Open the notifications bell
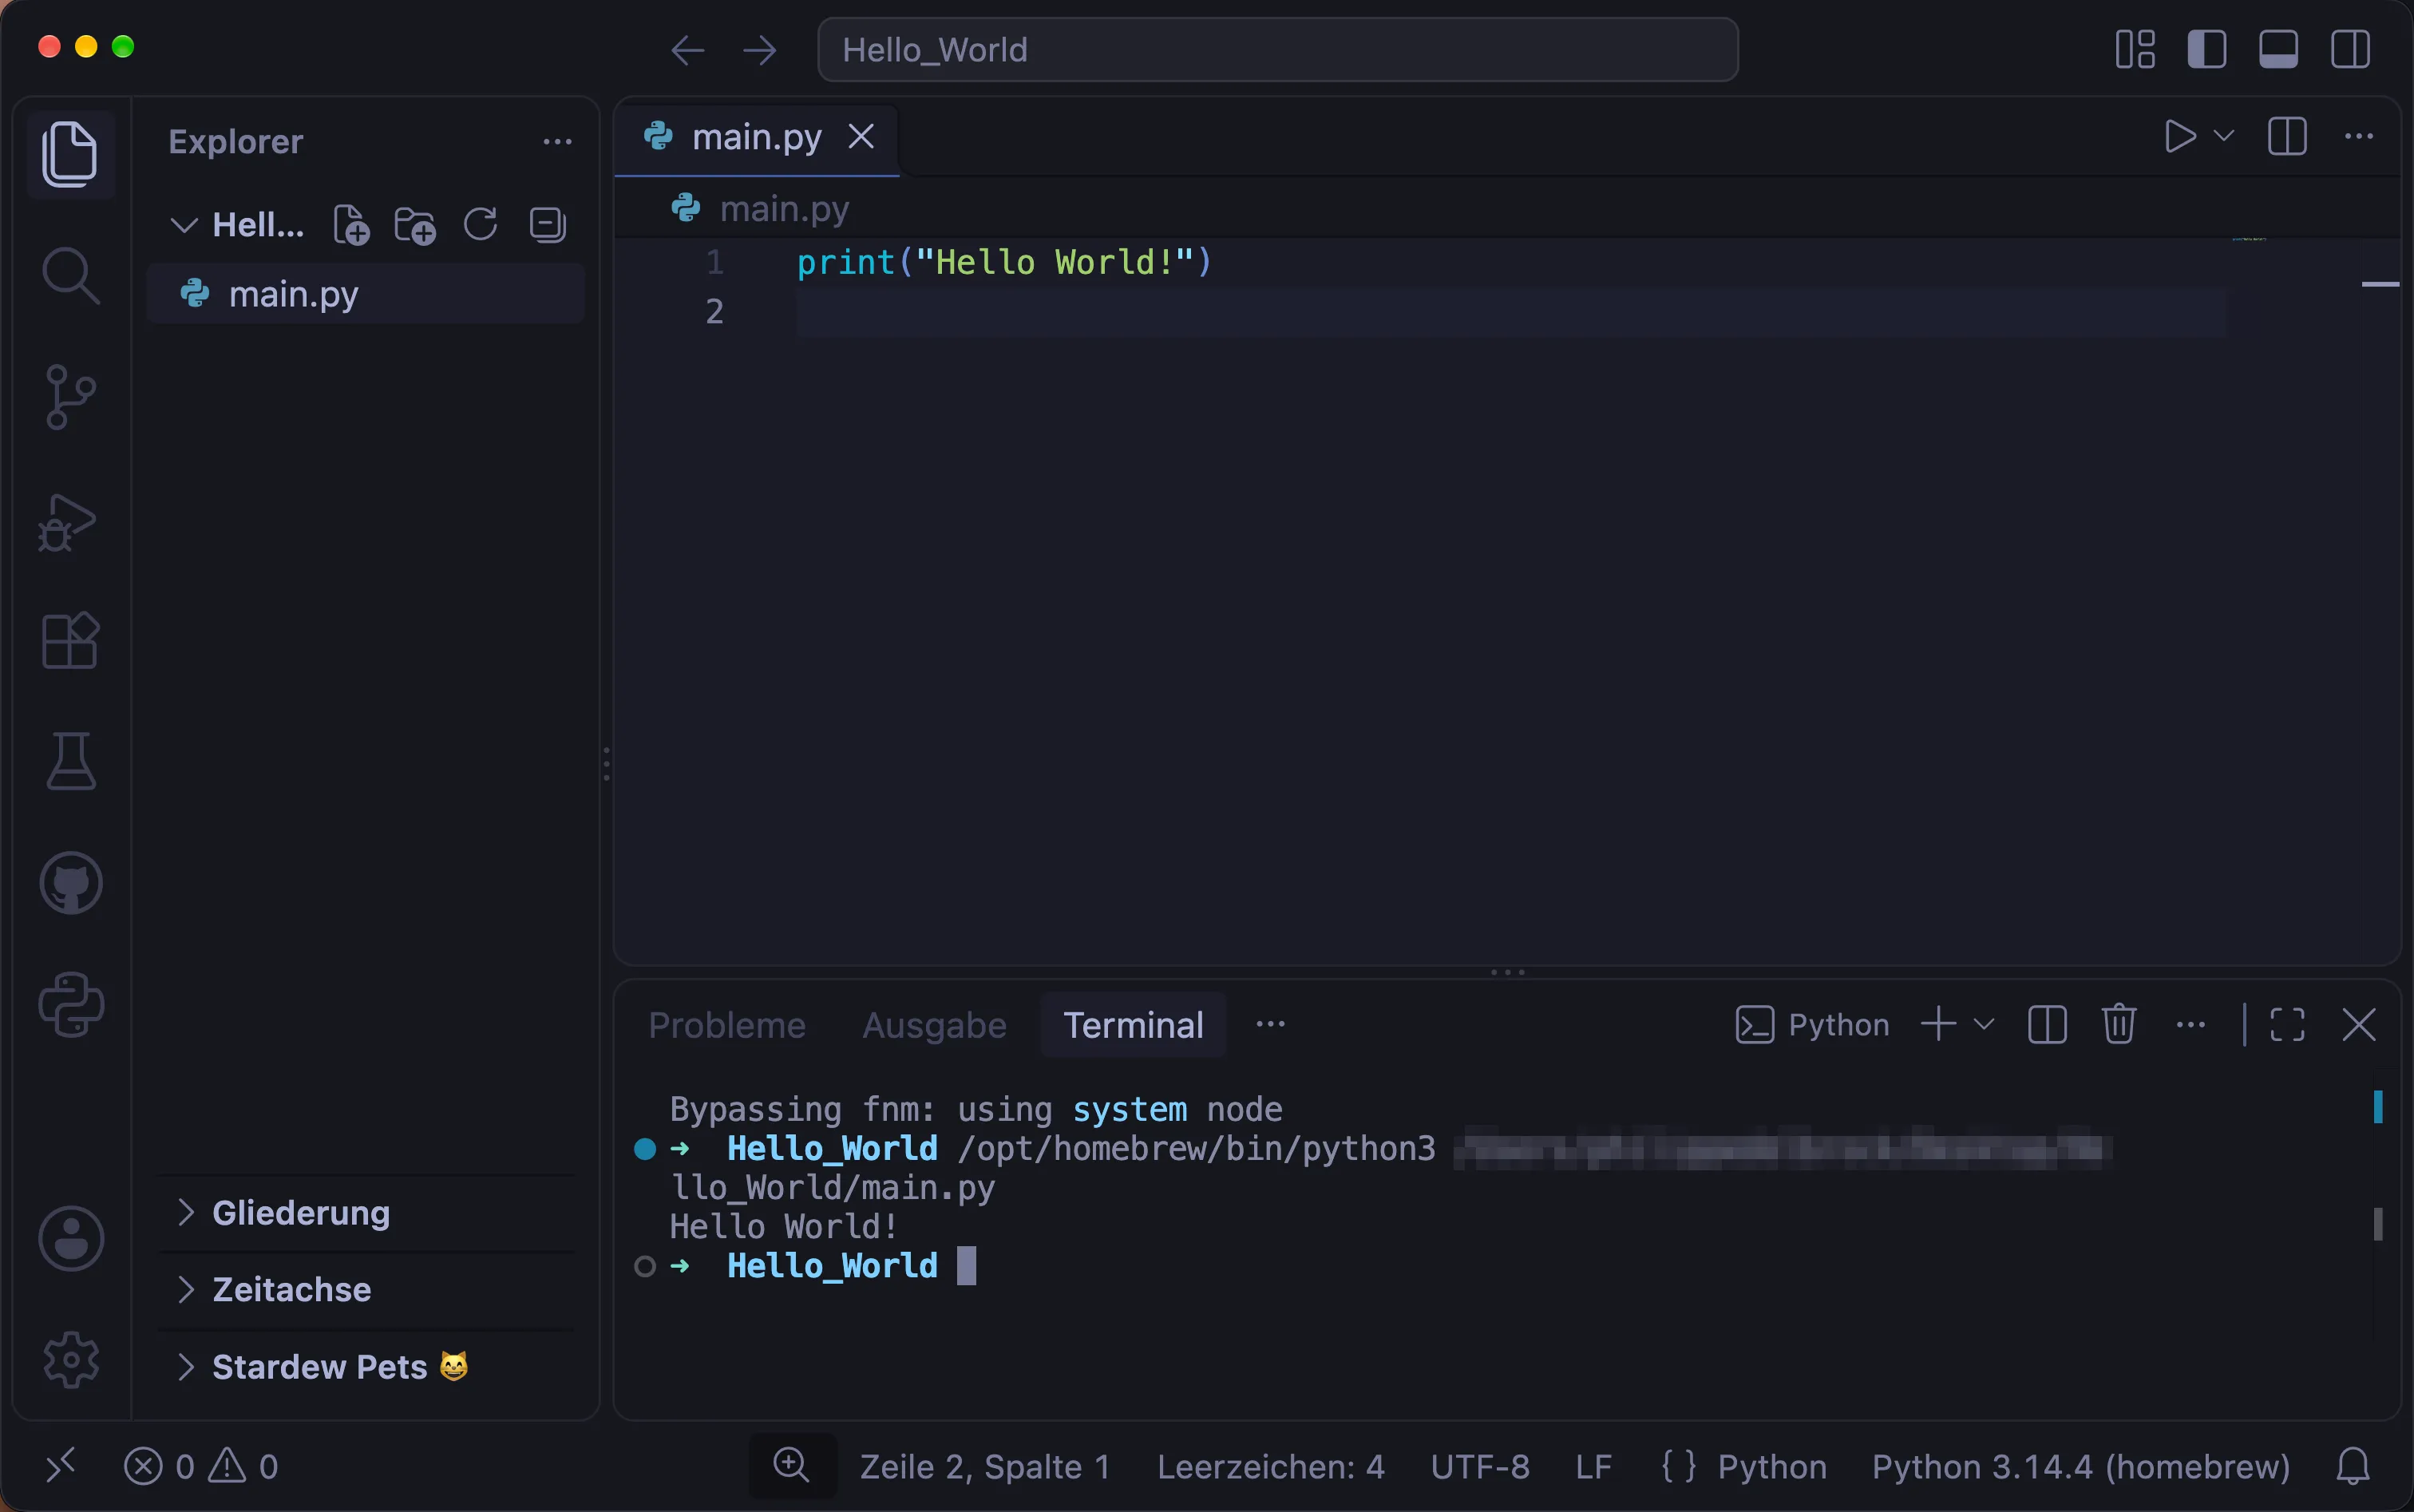This screenshot has width=2414, height=1512. 2353,1466
